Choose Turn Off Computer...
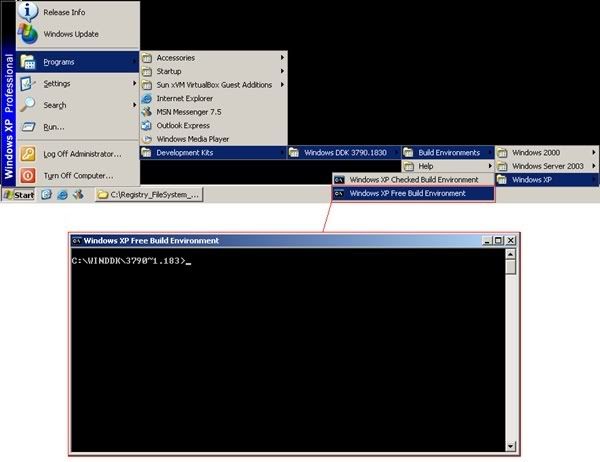This screenshot has width=600, height=462. coord(78,176)
